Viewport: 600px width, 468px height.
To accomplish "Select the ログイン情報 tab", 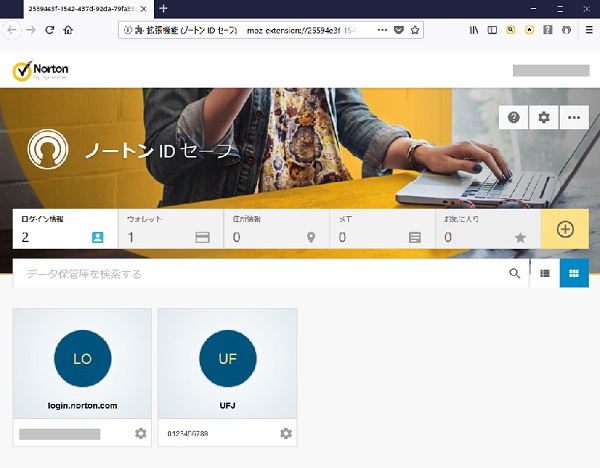I will coord(65,229).
